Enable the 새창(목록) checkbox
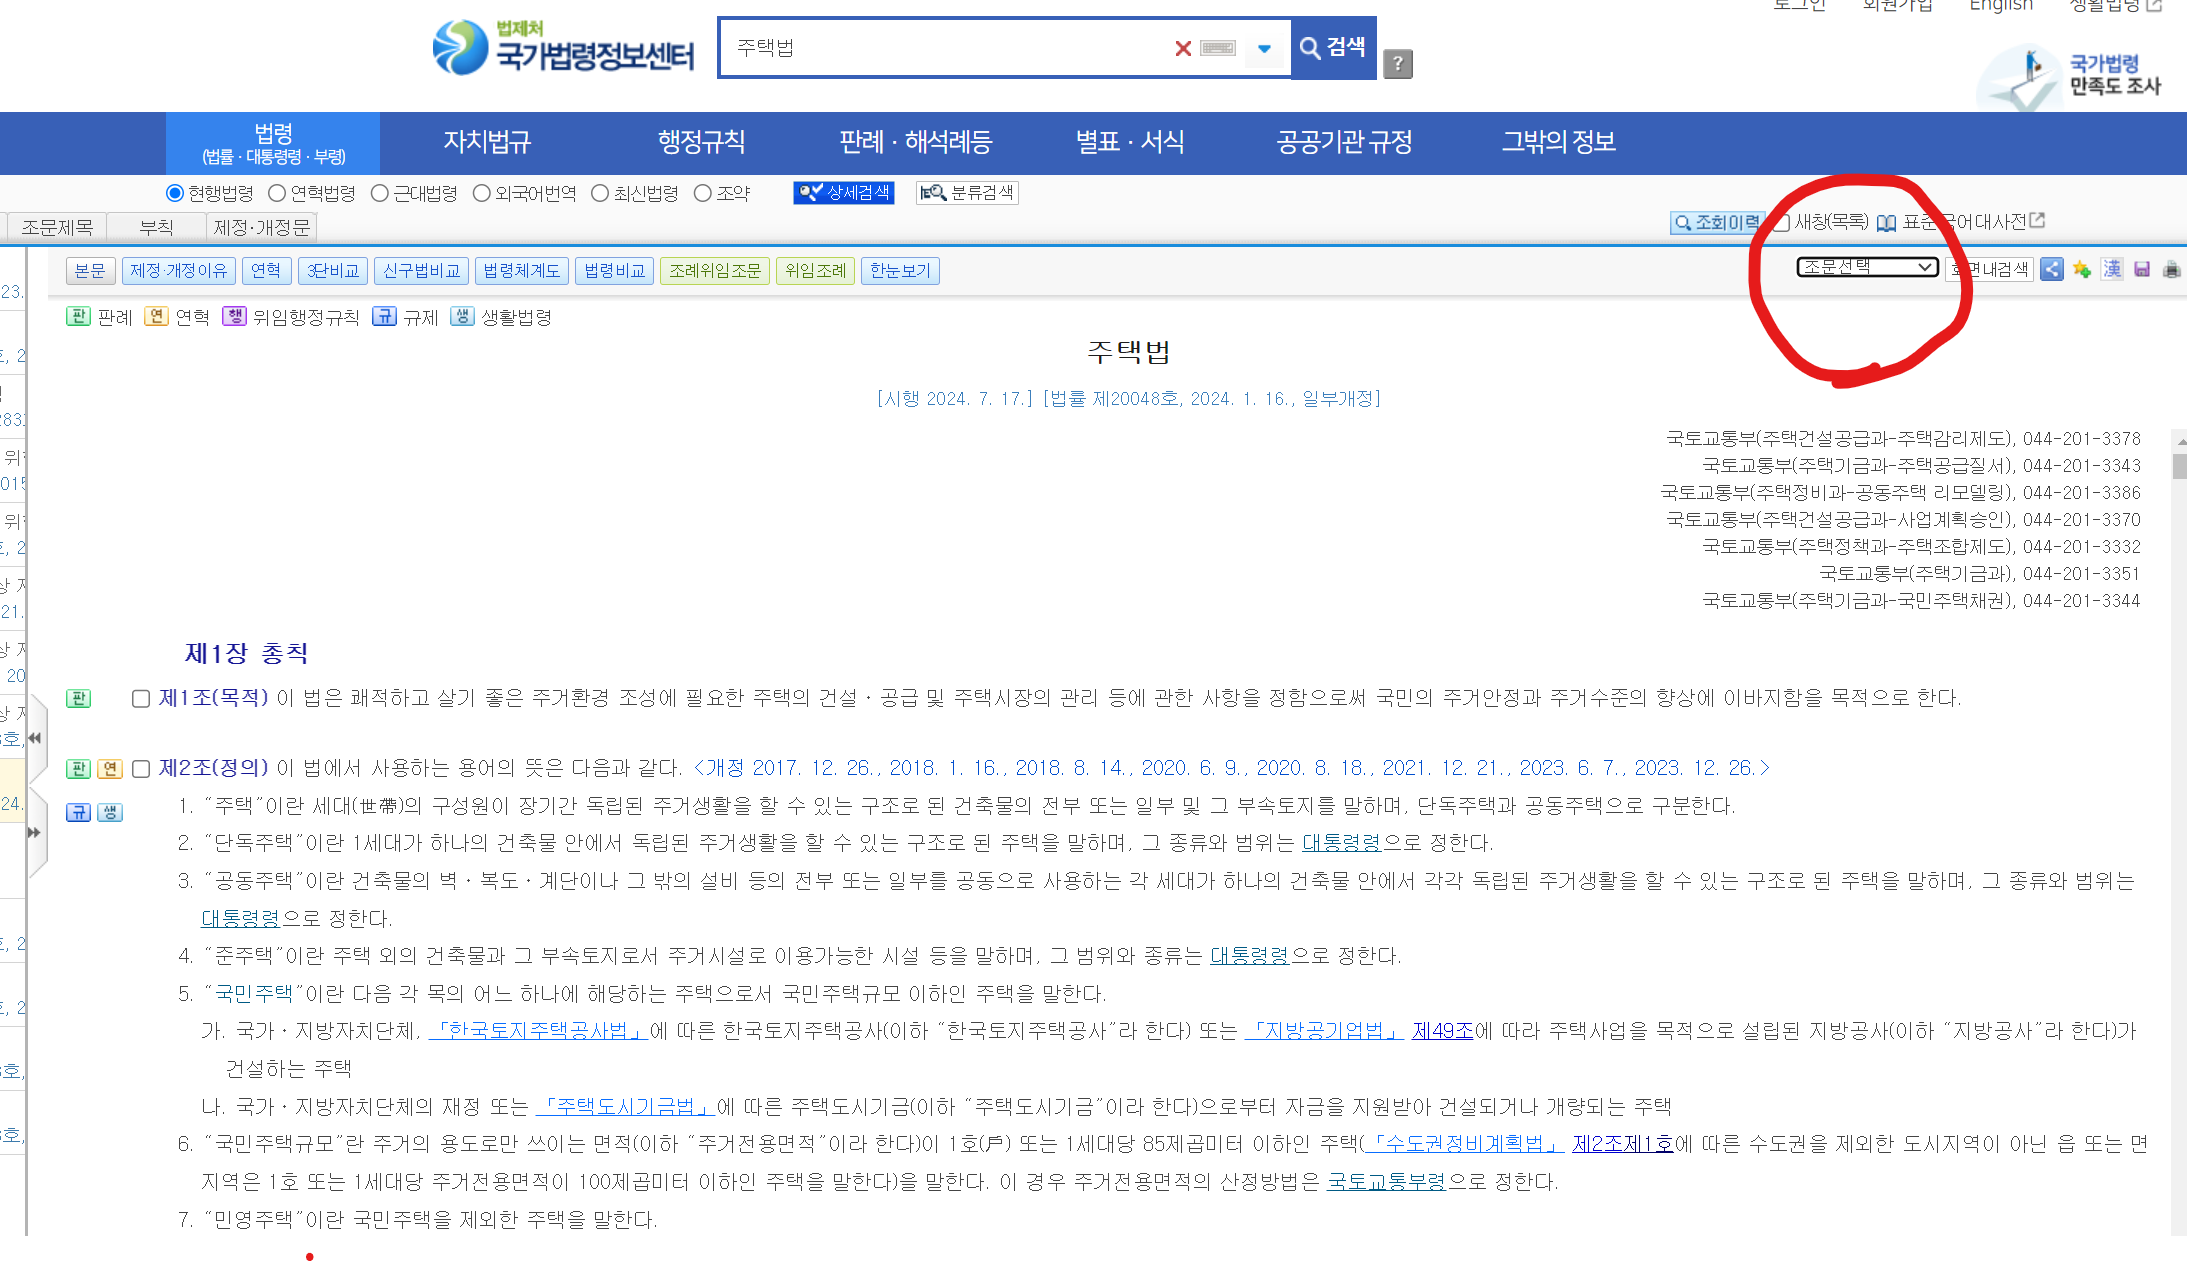This screenshot has height=1262, width=2187. [1781, 222]
